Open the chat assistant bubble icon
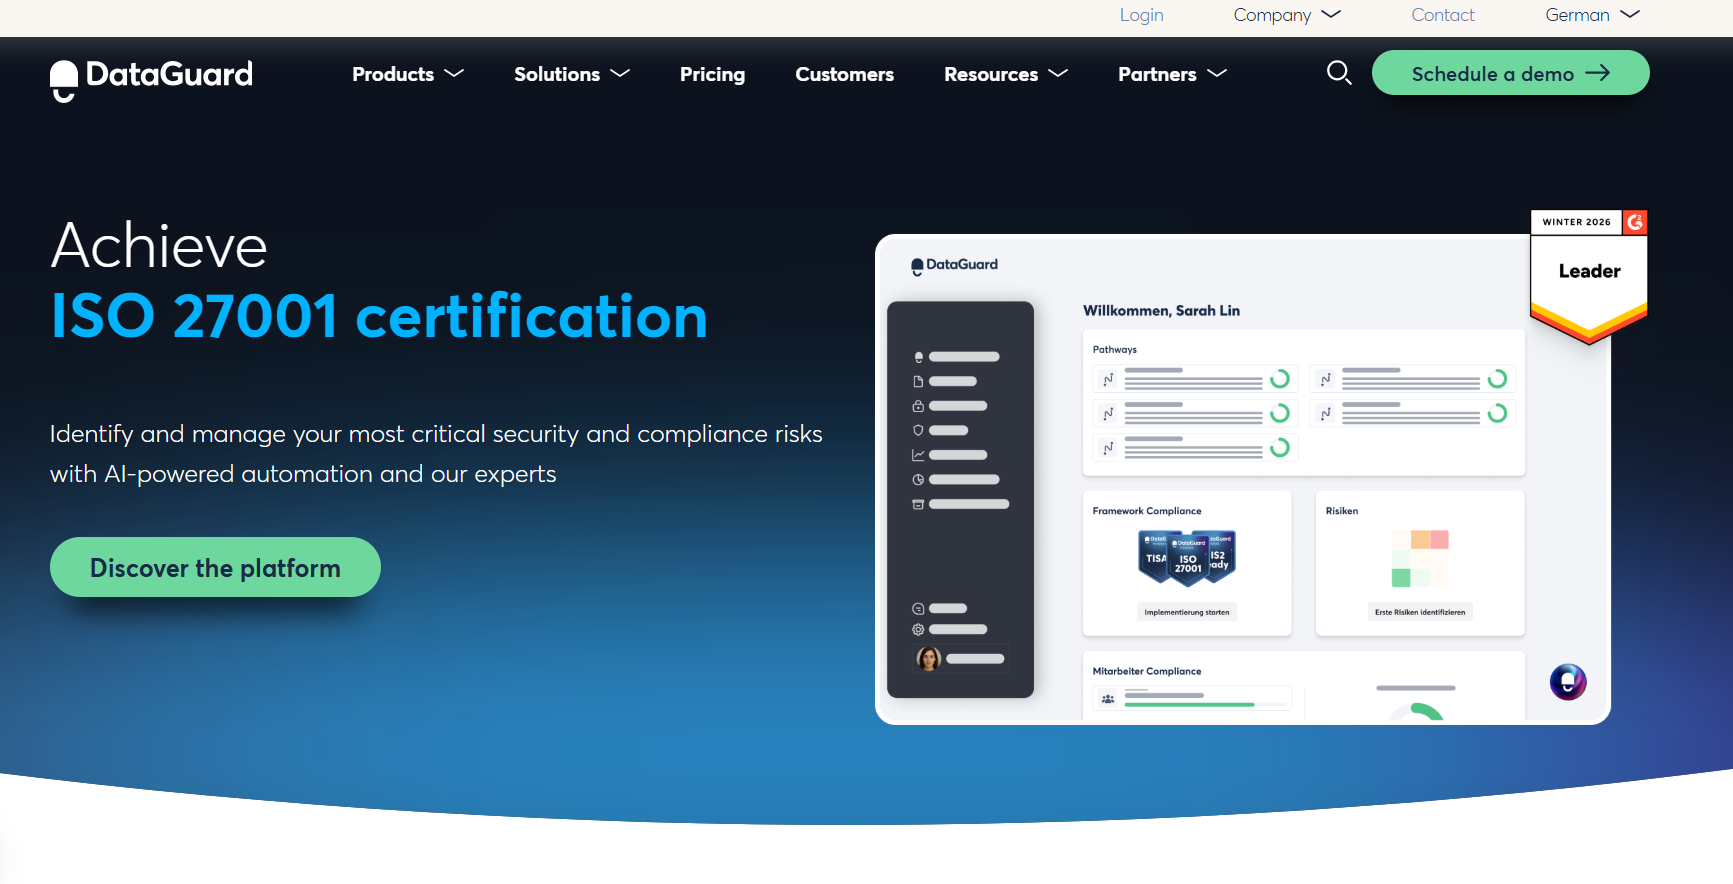This screenshot has height=884, width=1733. [x=1567, y=682]
